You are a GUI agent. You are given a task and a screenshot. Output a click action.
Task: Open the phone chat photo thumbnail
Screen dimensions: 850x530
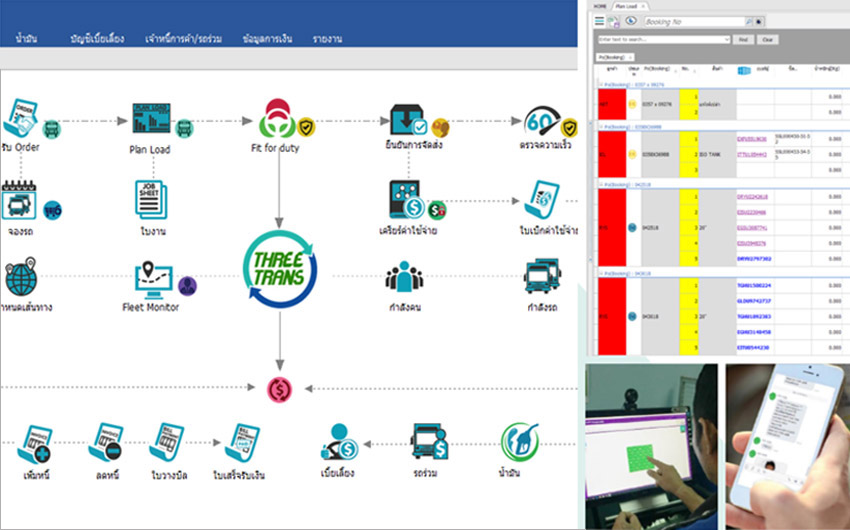(x=788, y=447)
